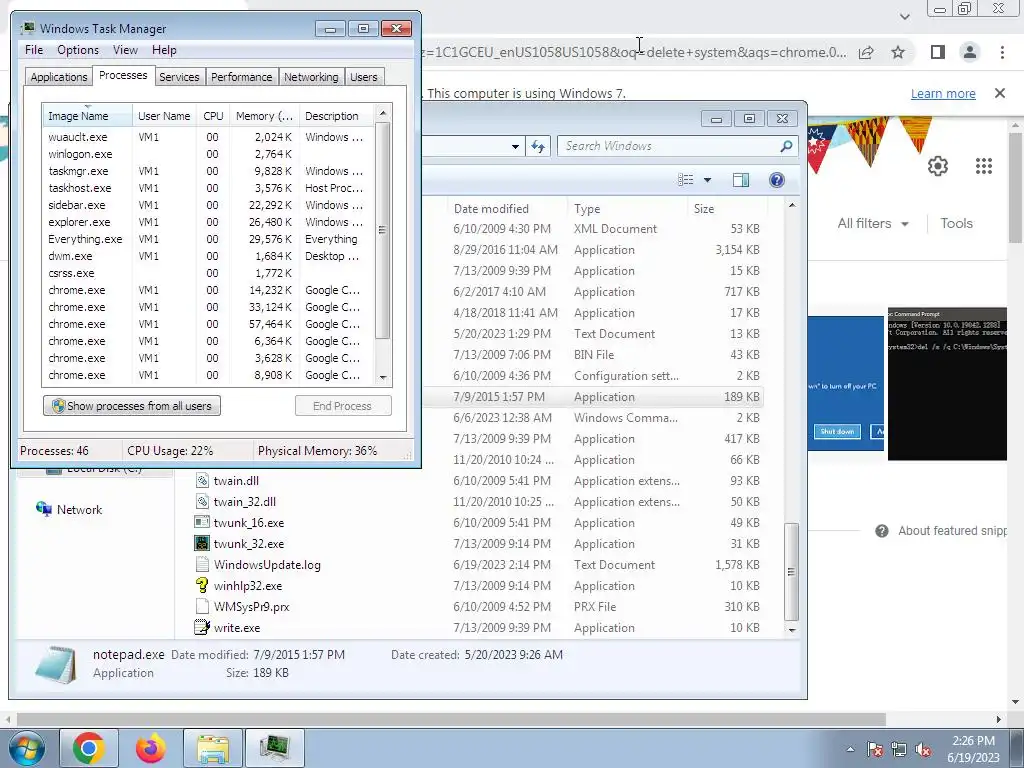This screenshot has height=768, width=1024.
Task: Dismiss the Windows 7 info bar
Action: click(1000, 93)
